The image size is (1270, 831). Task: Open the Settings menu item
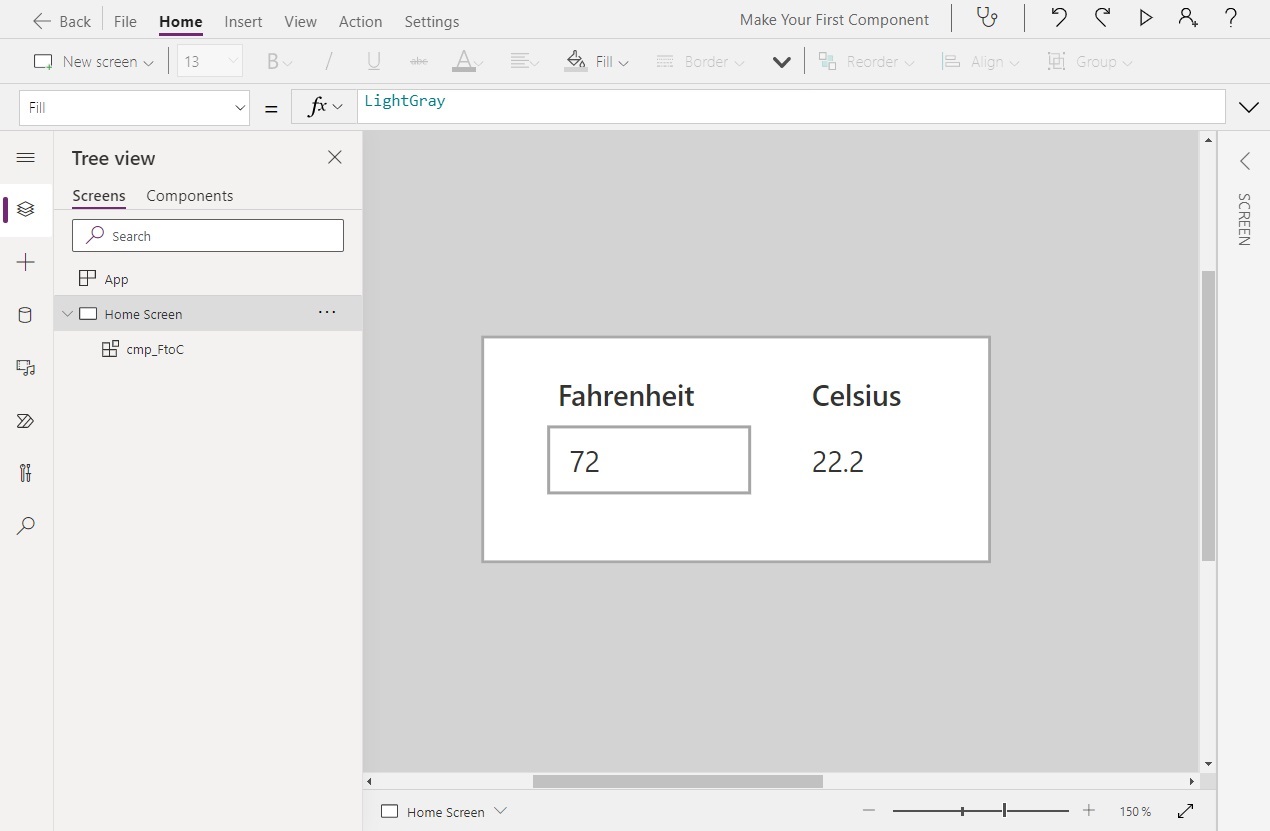point(431,21)
